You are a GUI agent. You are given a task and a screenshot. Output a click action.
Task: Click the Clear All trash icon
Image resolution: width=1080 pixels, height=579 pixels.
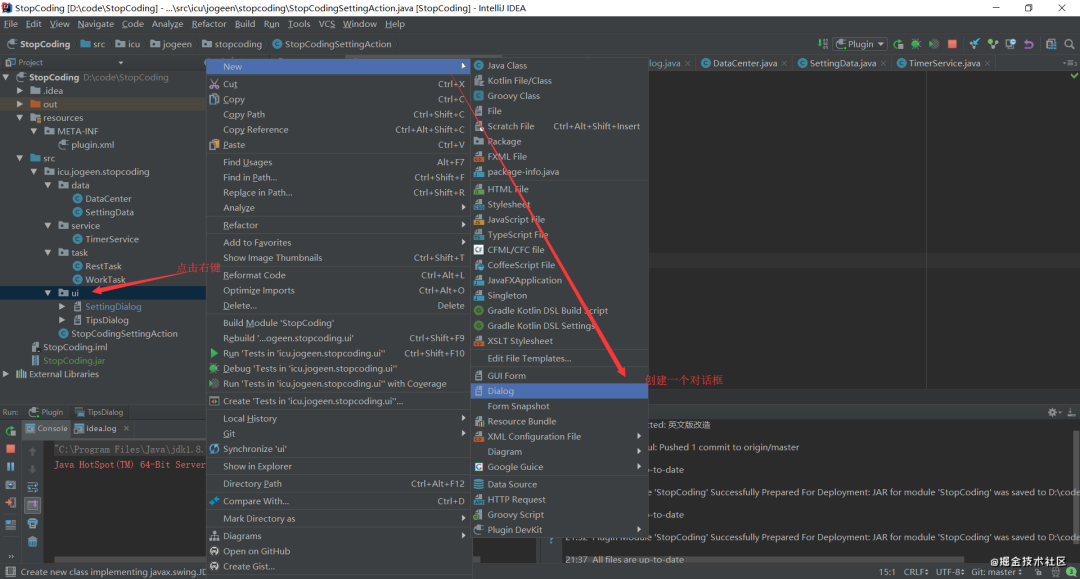tap(32, 542)
